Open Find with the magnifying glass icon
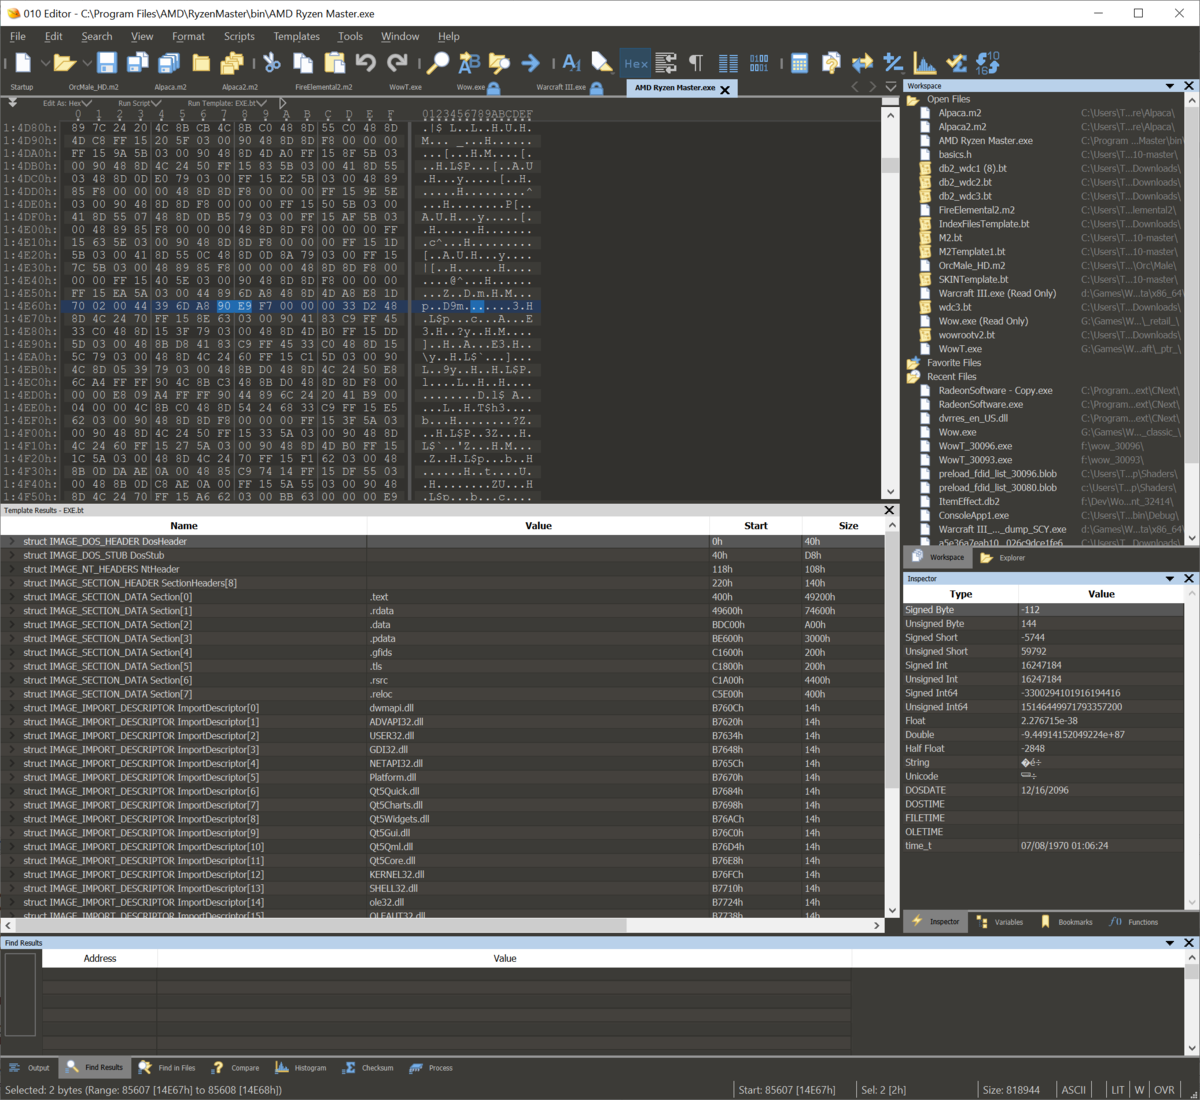Screen dimensions: 1200x1100 438,63
